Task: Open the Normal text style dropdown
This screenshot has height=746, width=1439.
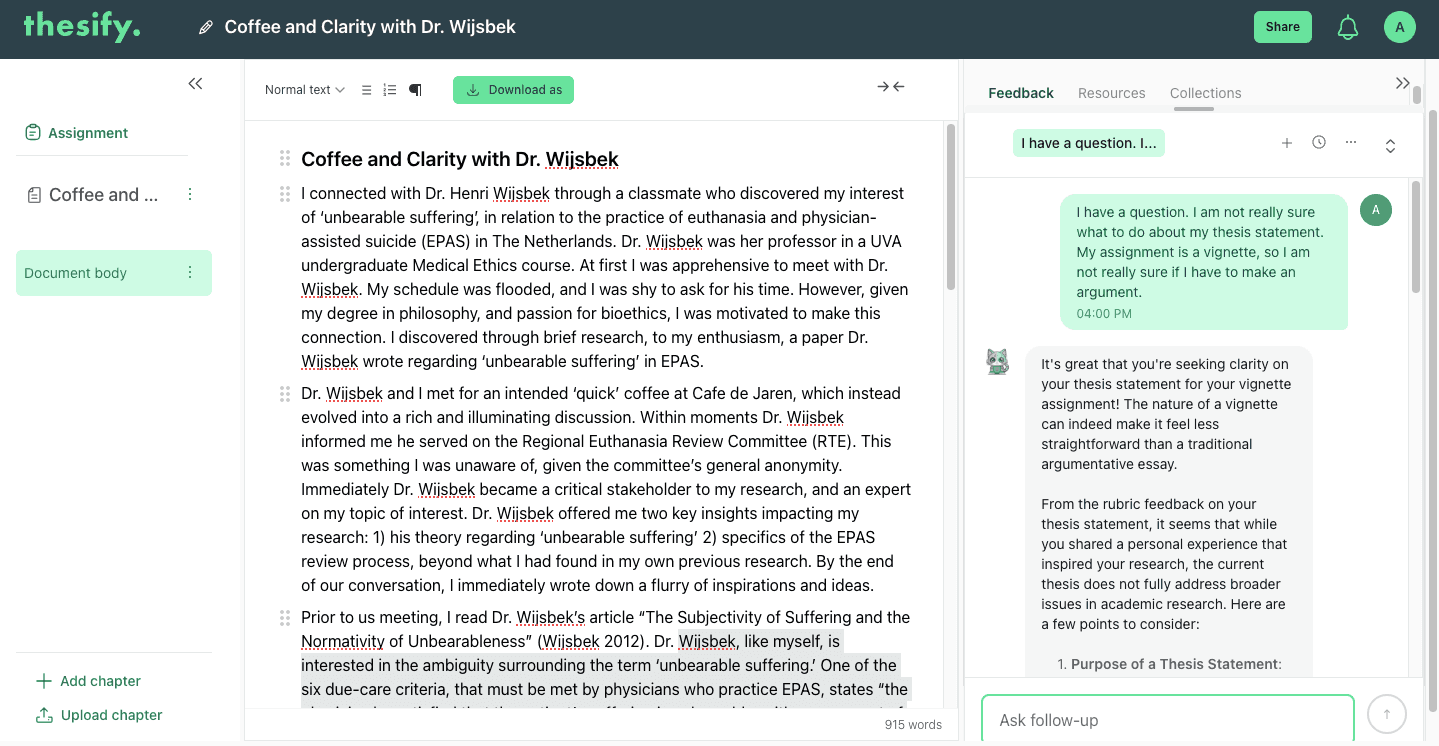Action: pos(305,90)
